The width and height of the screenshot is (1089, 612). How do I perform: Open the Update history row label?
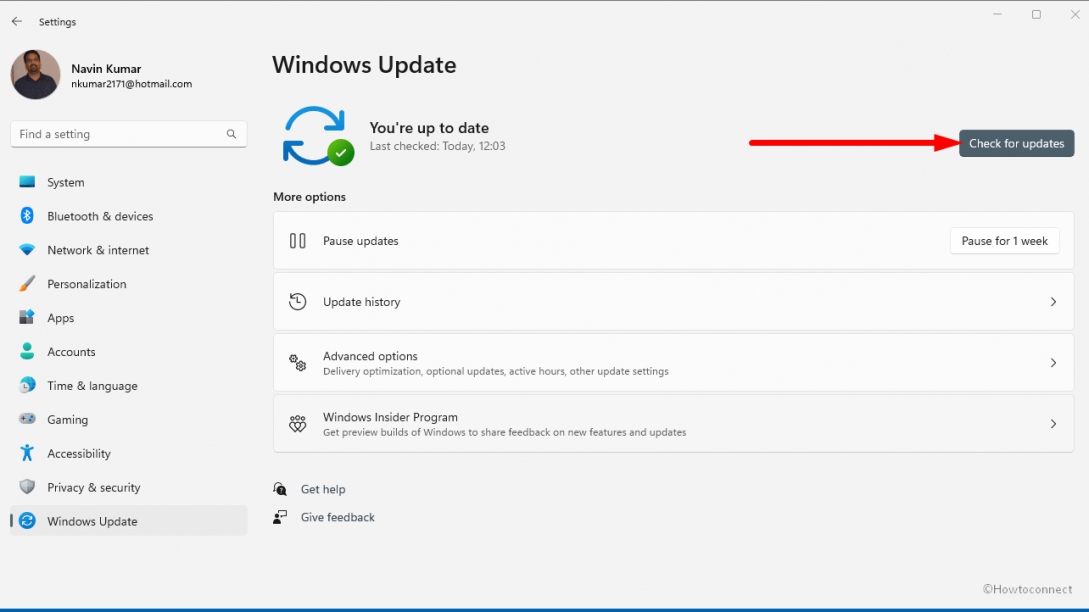click(x=361, y=302)
